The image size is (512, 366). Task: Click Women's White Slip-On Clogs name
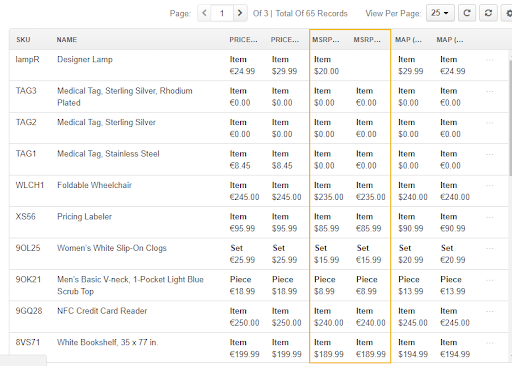pos(112,248)
